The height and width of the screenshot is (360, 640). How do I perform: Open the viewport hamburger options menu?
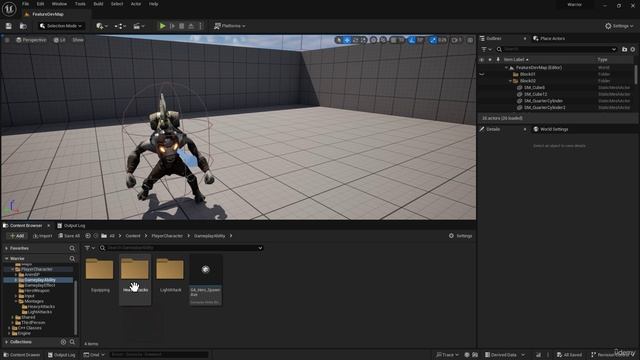coord(7,40)
